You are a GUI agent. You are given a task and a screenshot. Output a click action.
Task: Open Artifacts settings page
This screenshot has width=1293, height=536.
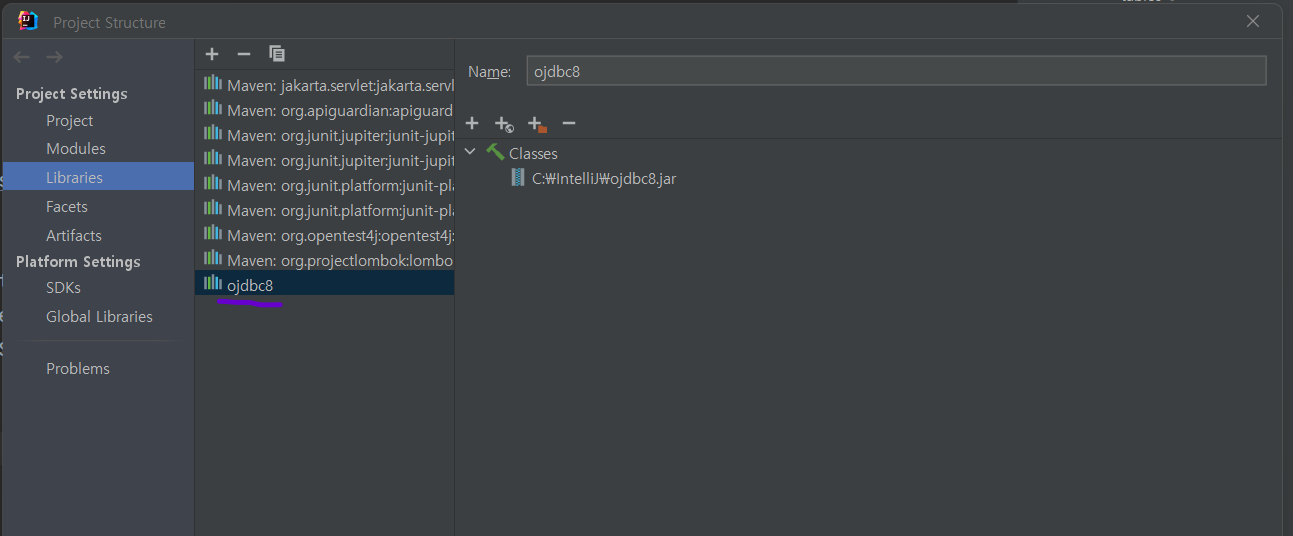click(74, 235)
